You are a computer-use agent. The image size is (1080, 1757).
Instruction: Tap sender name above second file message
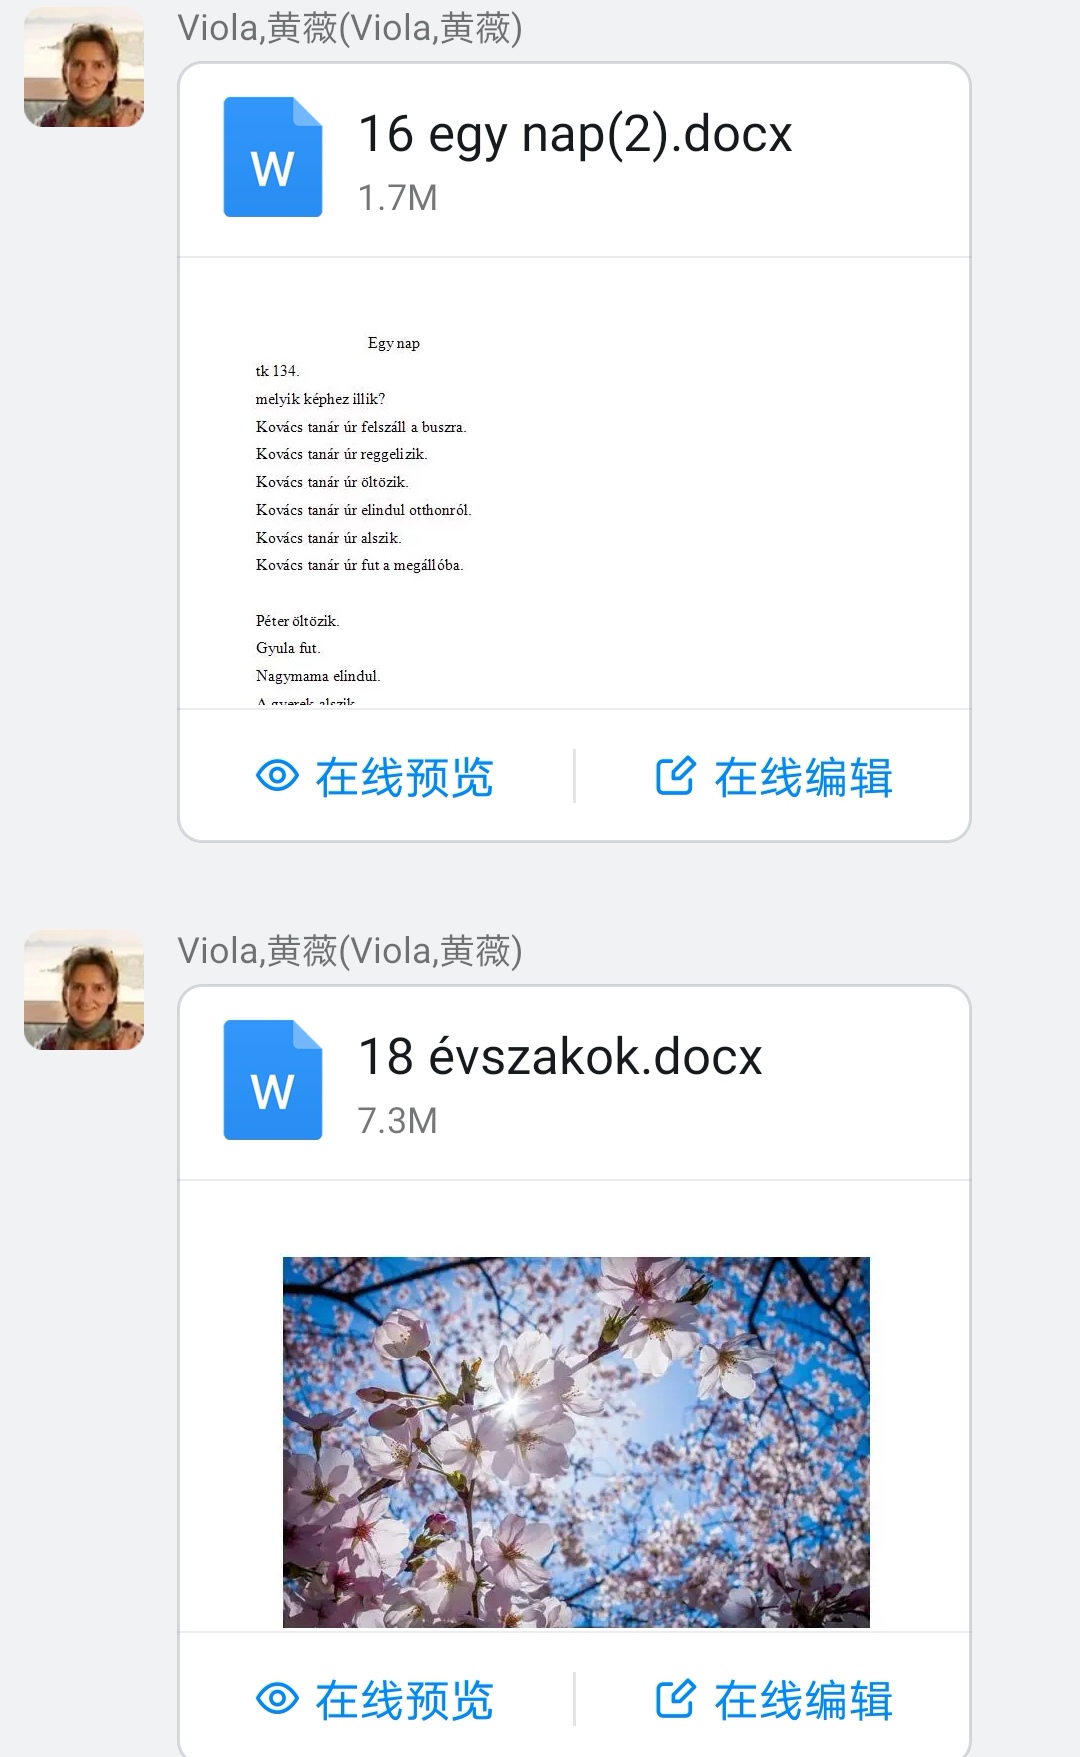coord(350,951)
